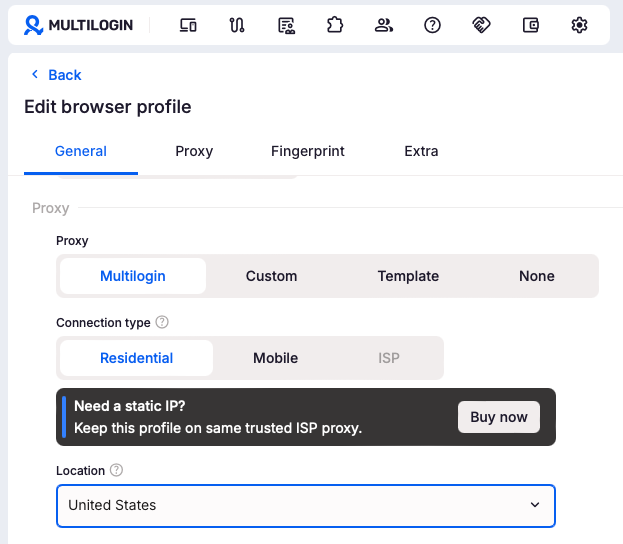
Task: Open the extensions puzzle icon
Action: 335,25
